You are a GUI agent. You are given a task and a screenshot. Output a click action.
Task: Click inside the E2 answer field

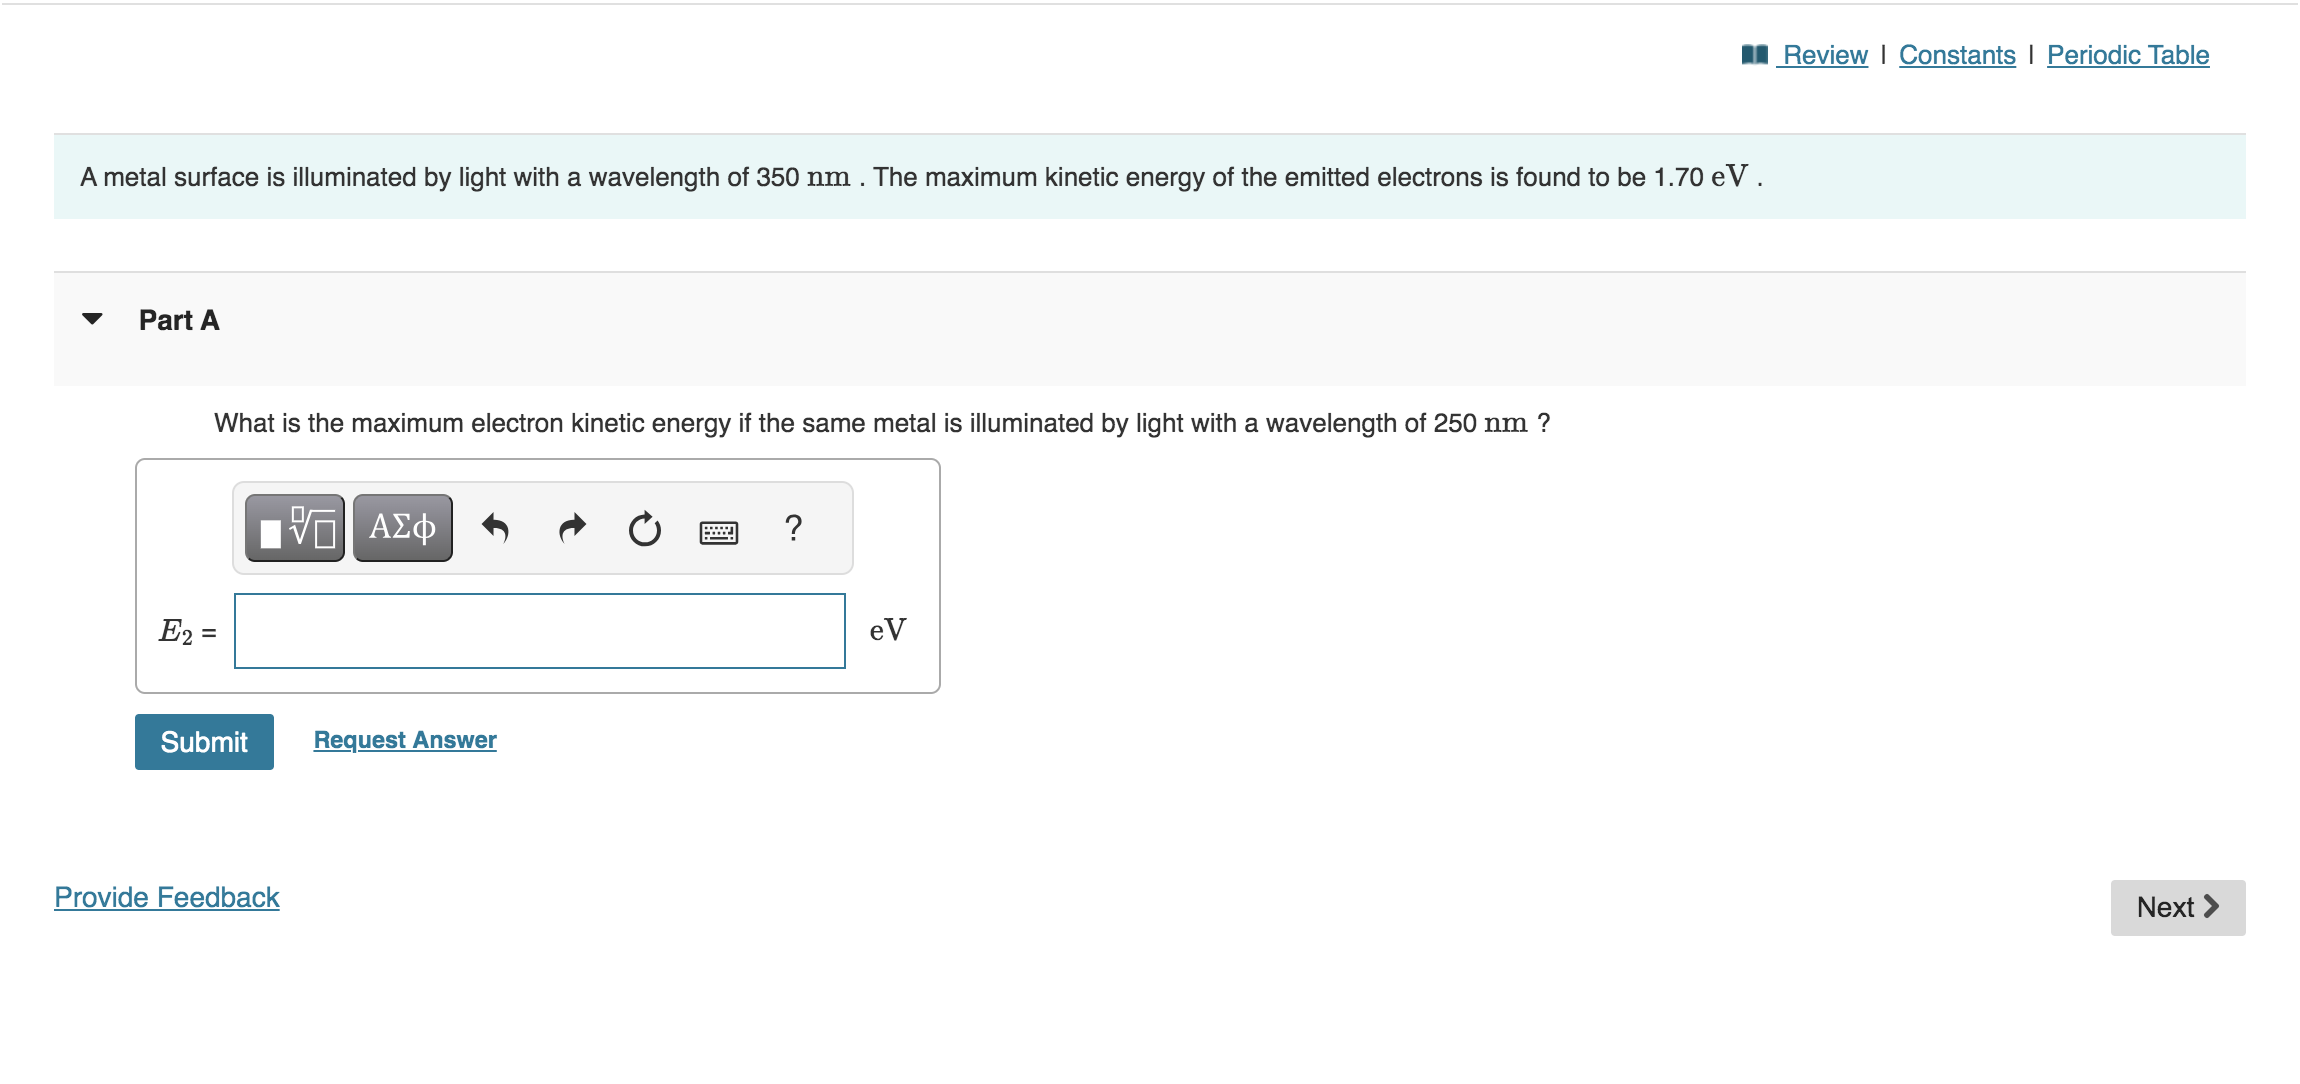[538, 630]
